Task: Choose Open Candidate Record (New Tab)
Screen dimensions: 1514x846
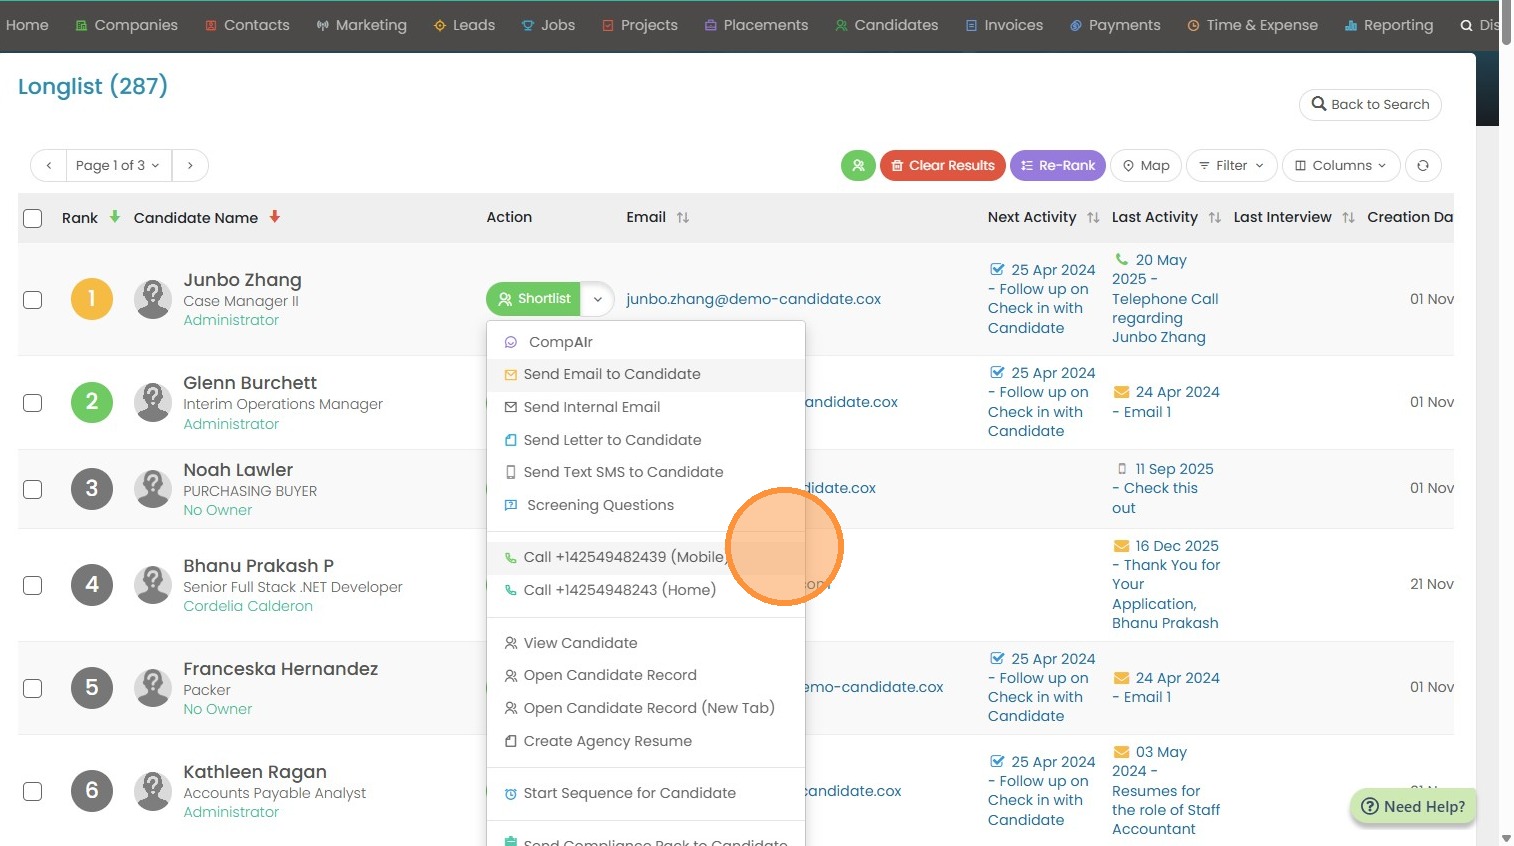Action: click(646, 708)
